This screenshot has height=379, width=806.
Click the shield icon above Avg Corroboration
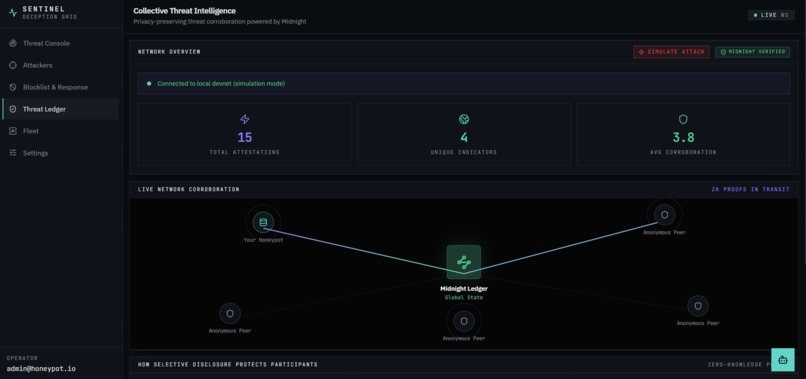683,119
